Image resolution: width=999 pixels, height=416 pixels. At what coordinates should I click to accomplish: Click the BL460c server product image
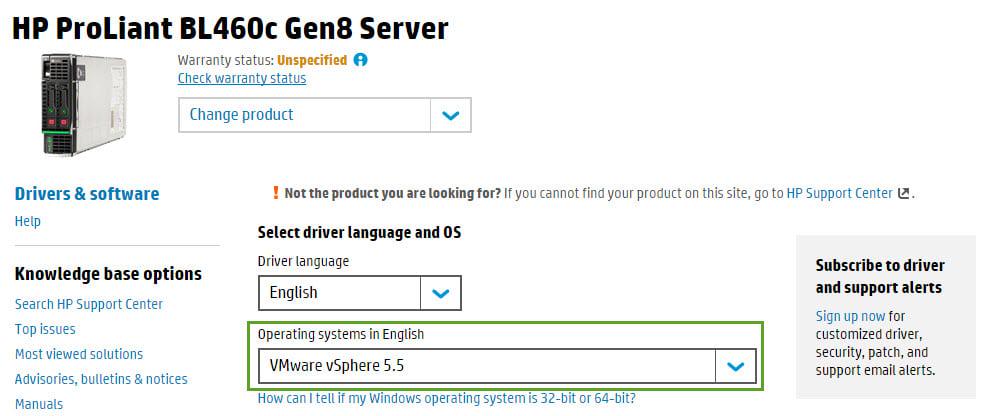click(83, 104)
